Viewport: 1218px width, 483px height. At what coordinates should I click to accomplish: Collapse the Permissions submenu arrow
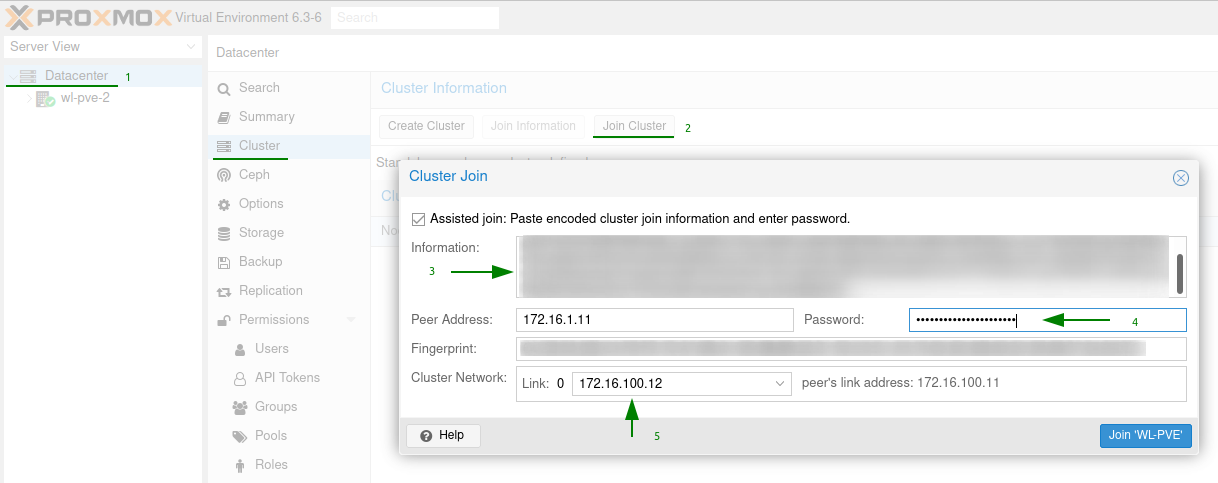coord(351,320)
